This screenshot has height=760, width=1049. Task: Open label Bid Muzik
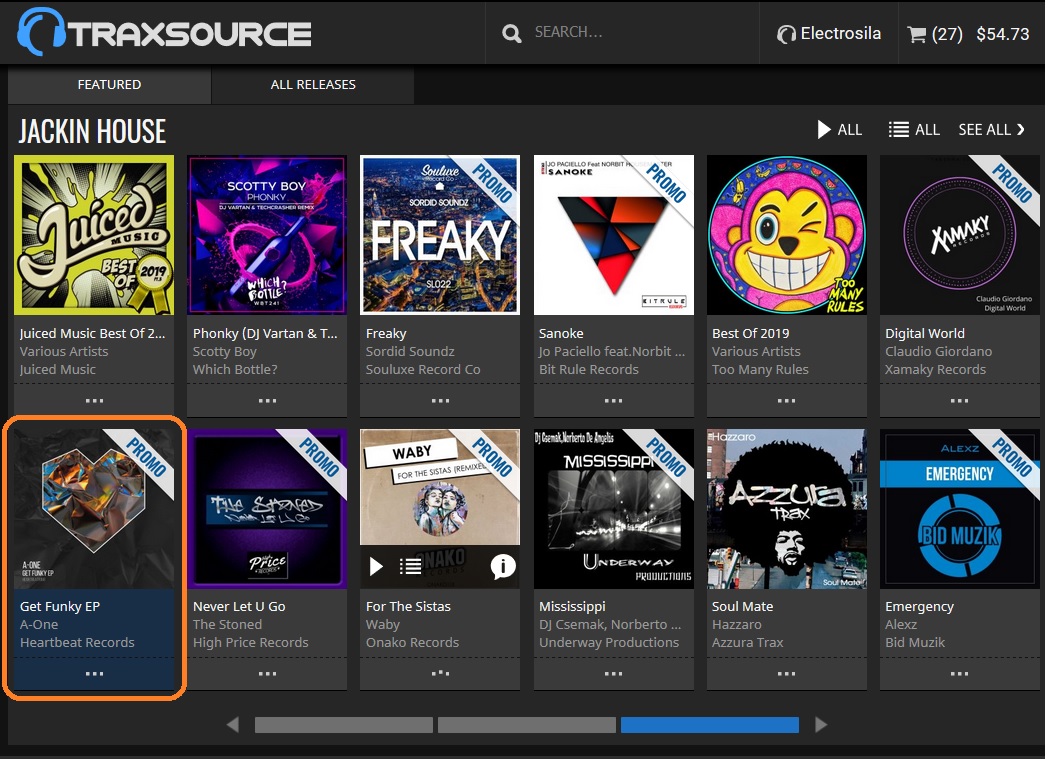click(915, 642)
